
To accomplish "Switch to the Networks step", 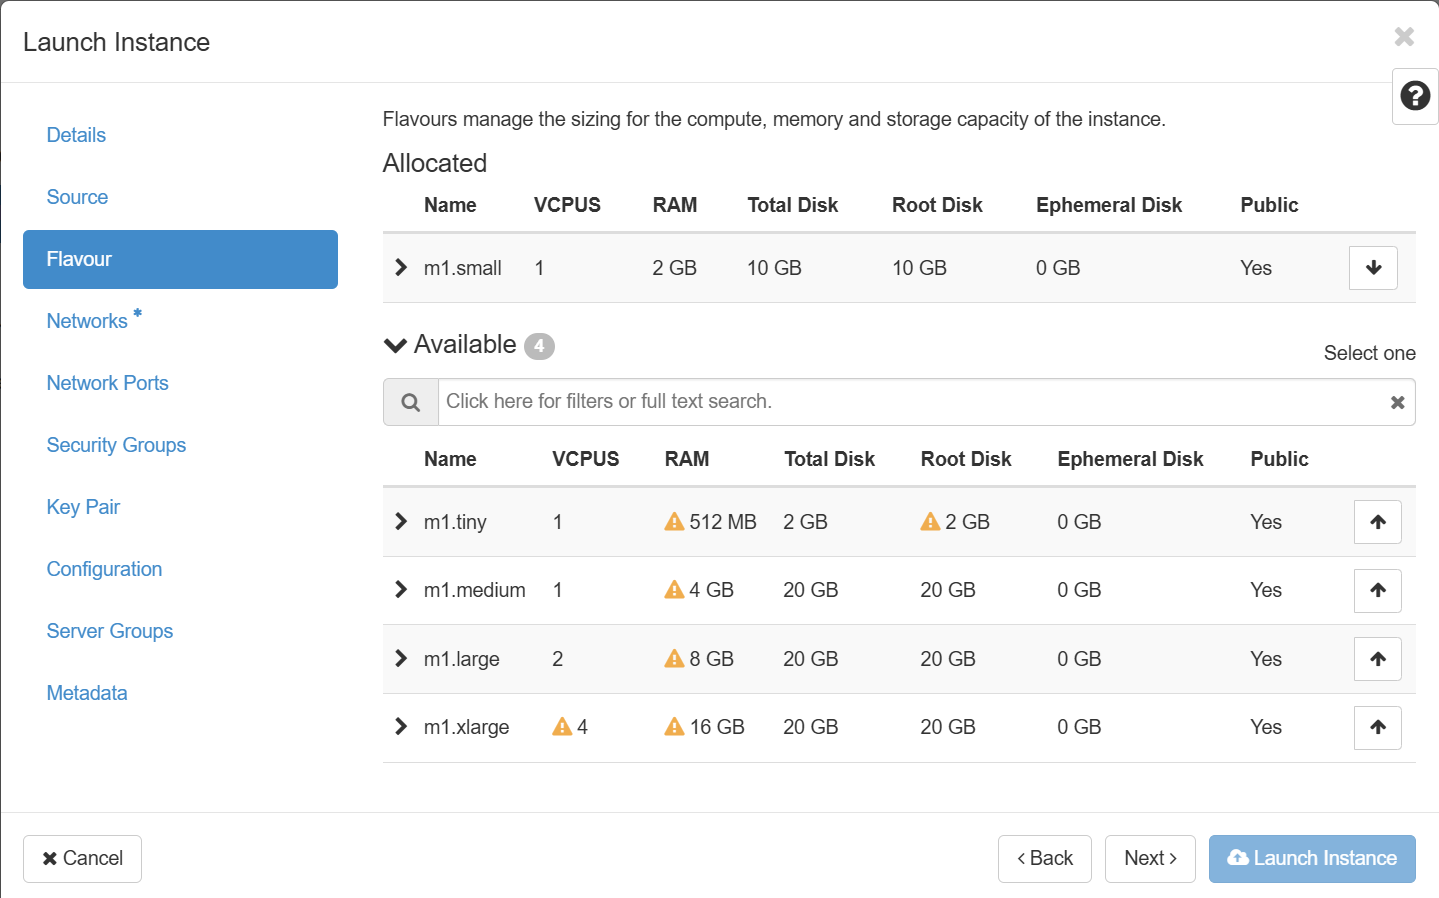I will pos(87,321).
